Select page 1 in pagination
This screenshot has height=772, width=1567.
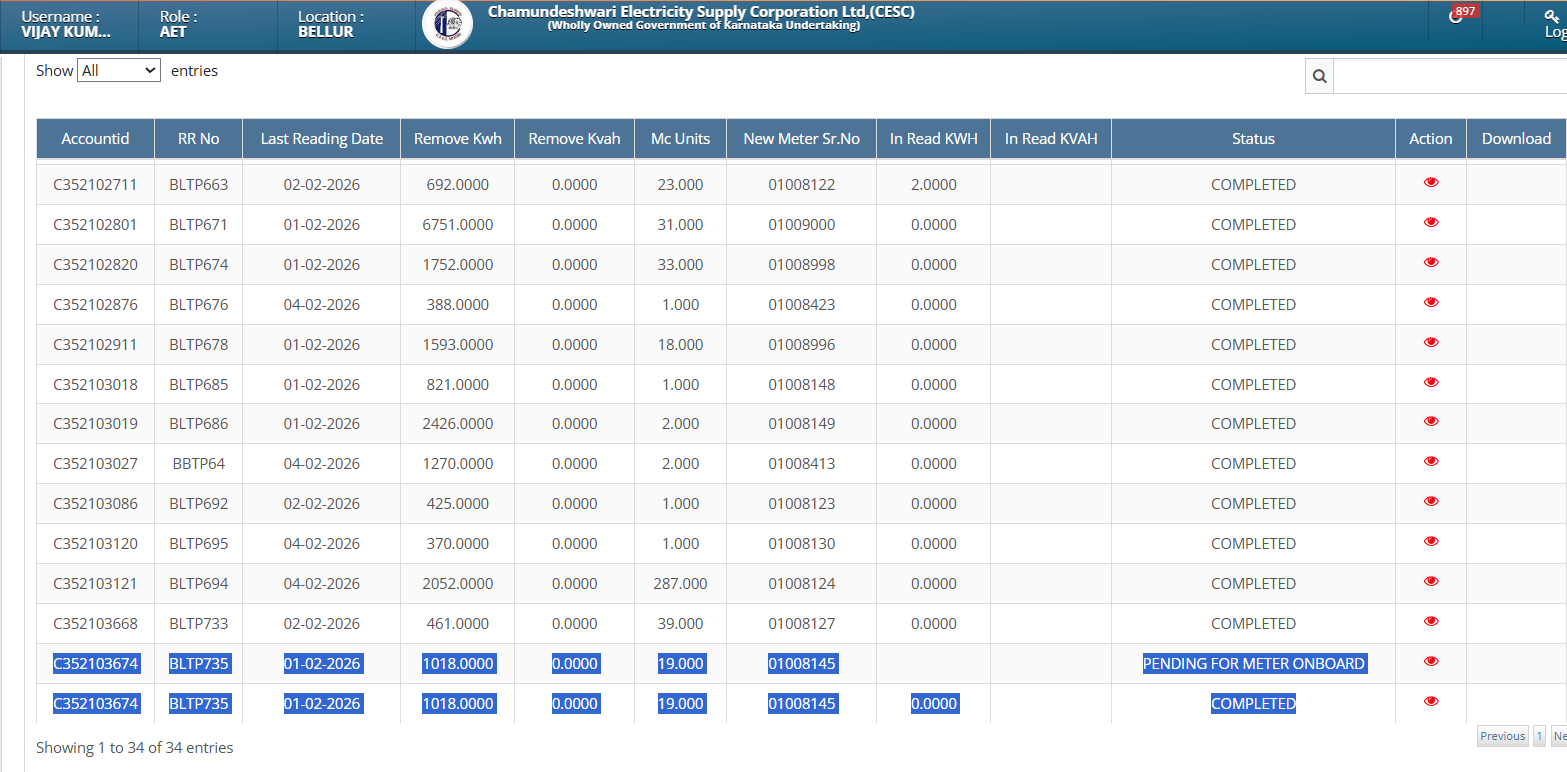tap(1539, 736)
